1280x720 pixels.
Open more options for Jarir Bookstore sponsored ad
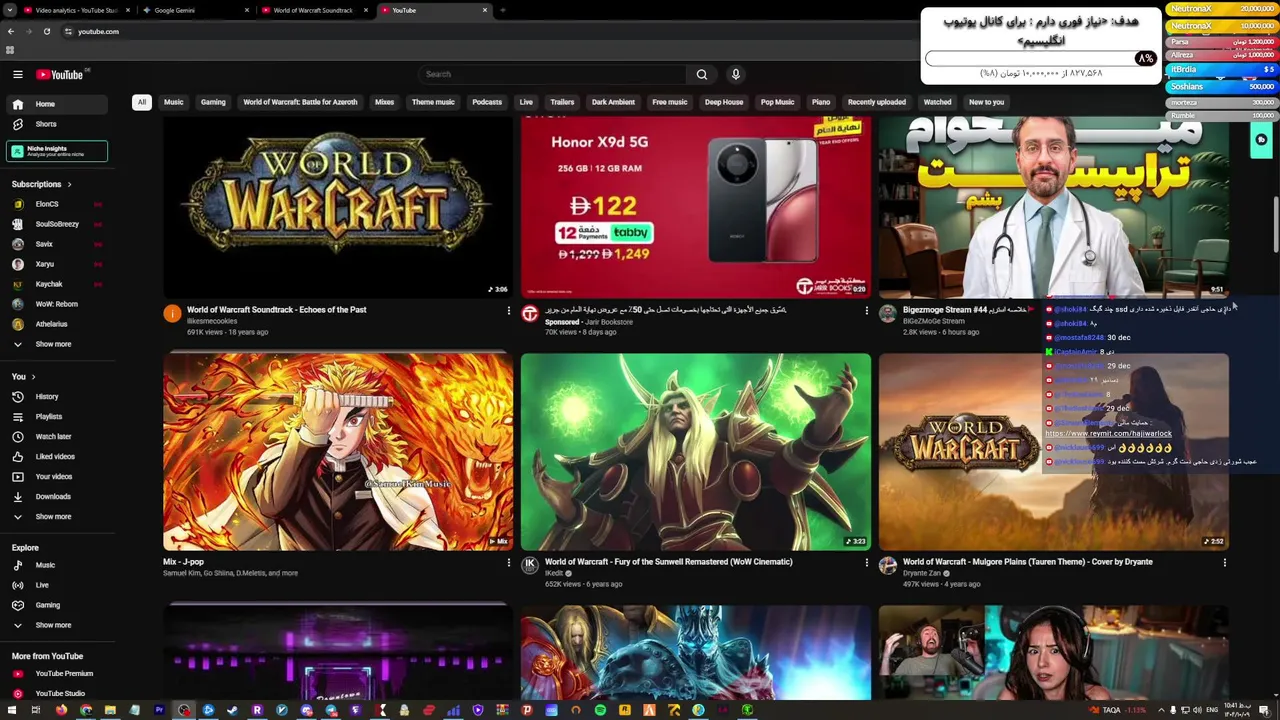[x=866, y=311]
